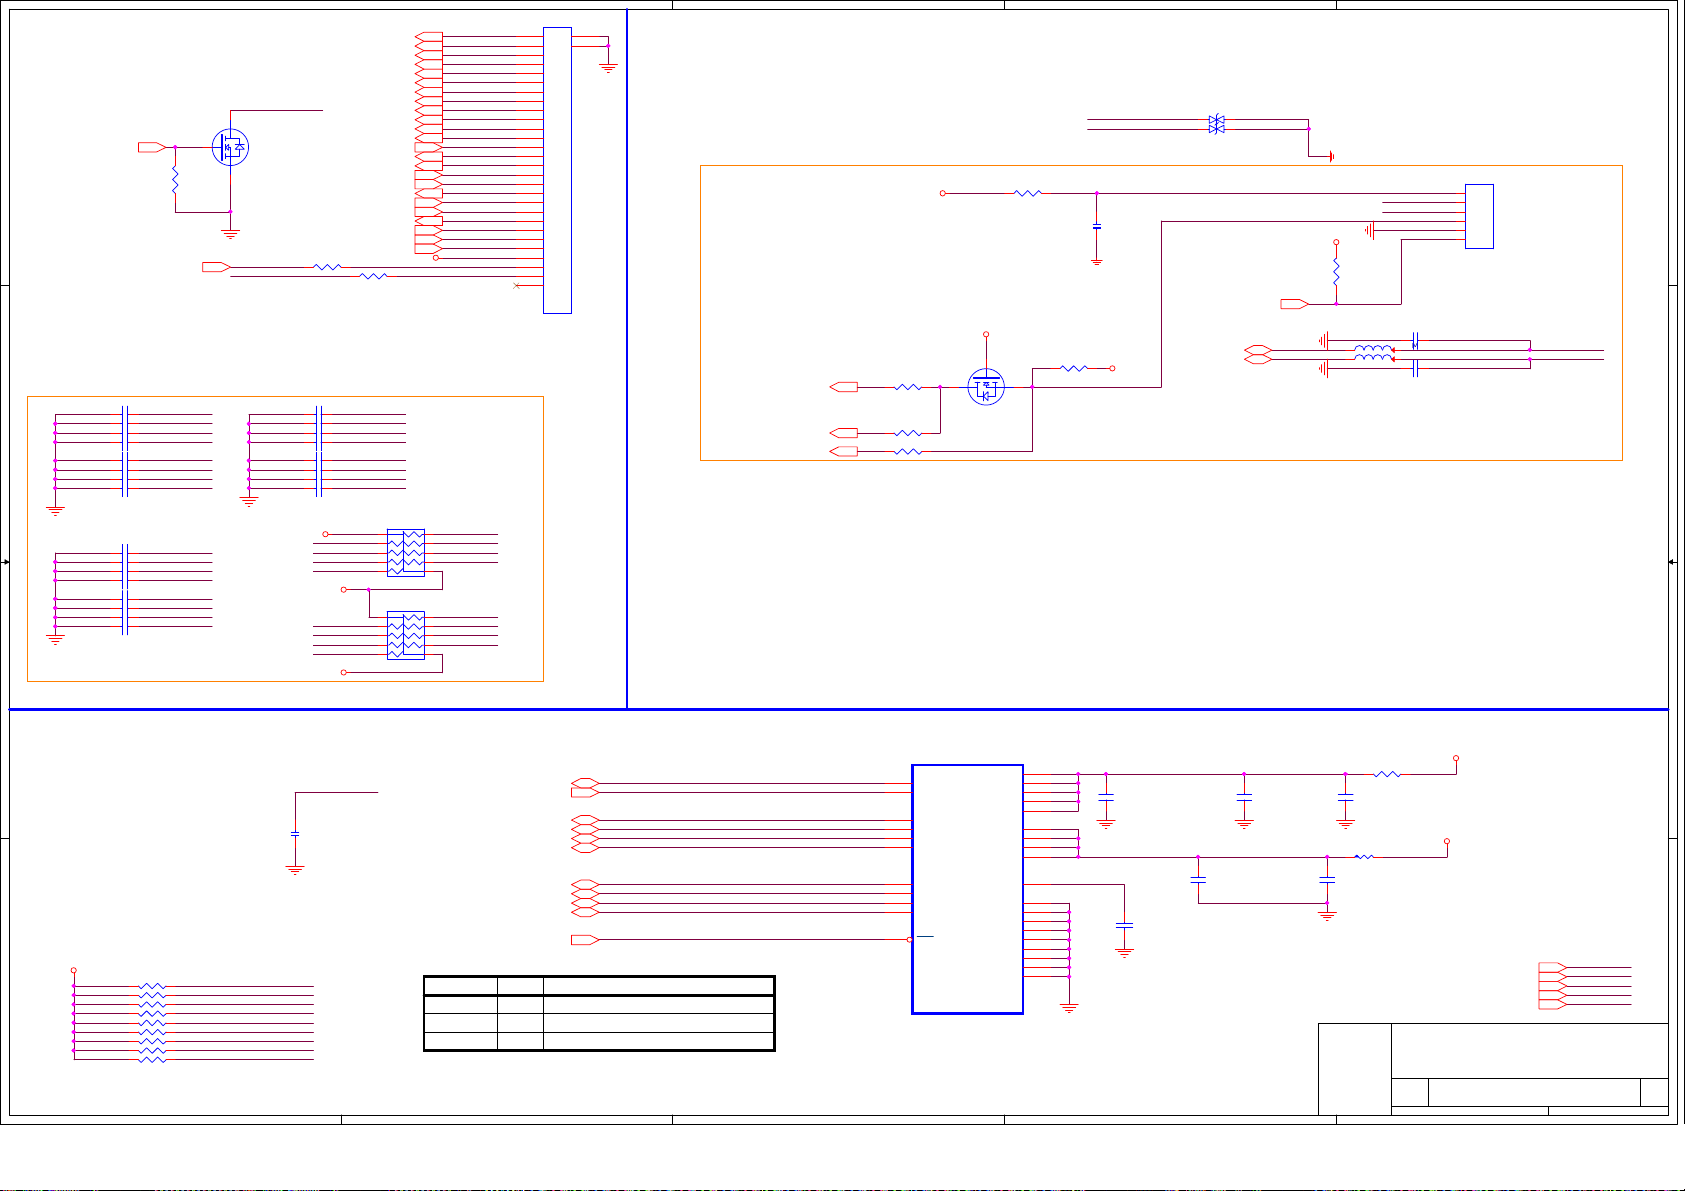This screenshot has width=1685, height=1191.
Task: Select the large blue IC rectangle at the bottom
Action: pos(967,889)
